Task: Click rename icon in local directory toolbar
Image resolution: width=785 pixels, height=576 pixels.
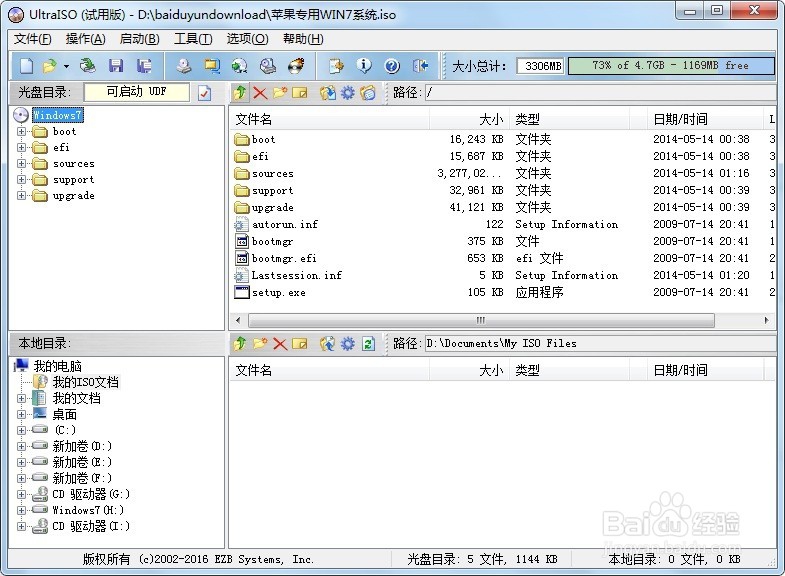Action: click(x=299, y=344)
